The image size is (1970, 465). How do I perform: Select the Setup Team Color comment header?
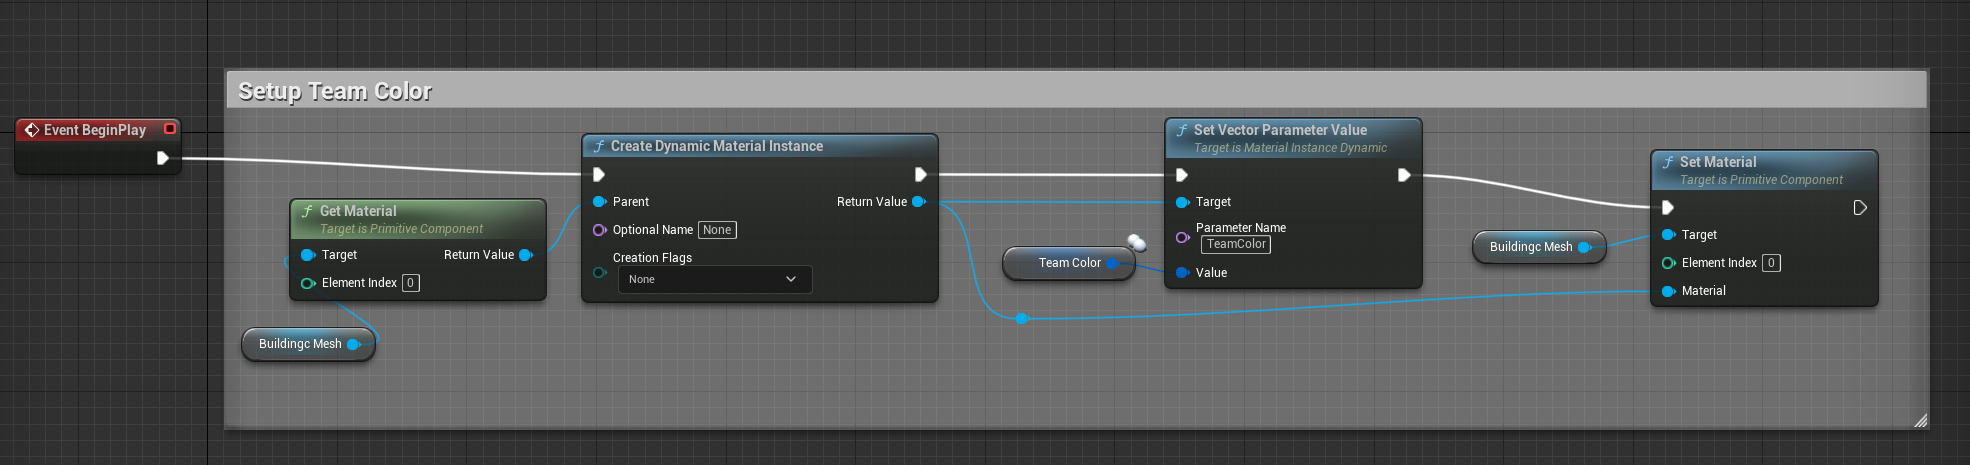click(1076, 91)
